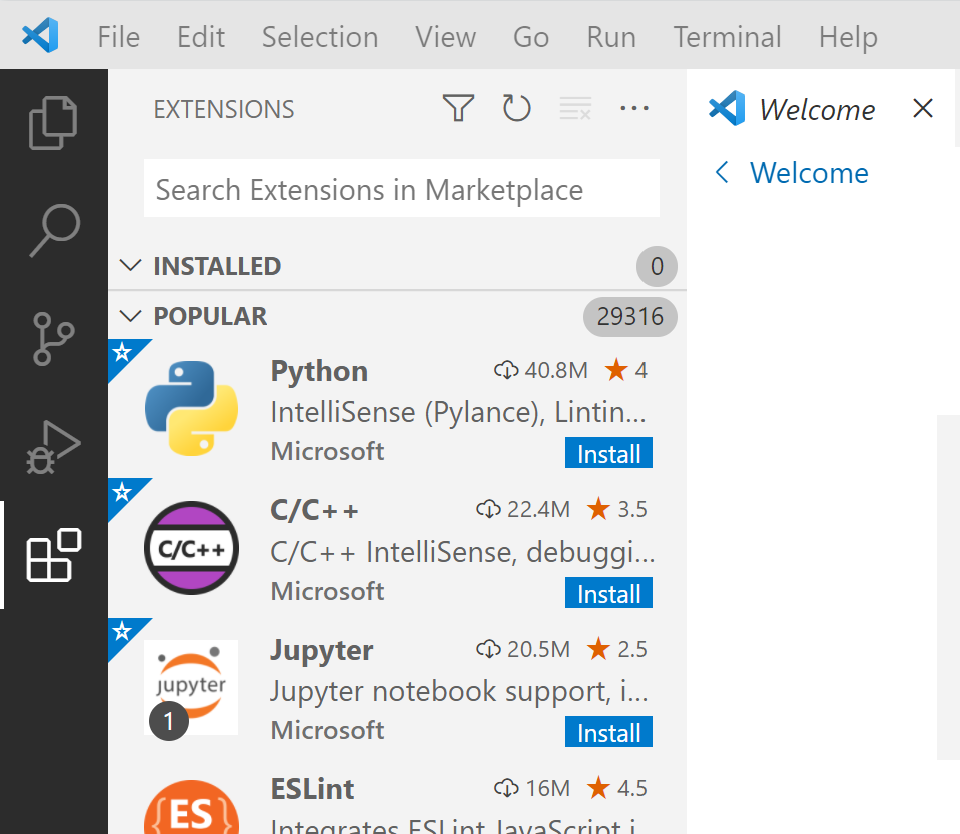Viewport: 960px width, 834px height.
Task: Open the View menu
Action: pyautogui.click(x=446, y=37)
